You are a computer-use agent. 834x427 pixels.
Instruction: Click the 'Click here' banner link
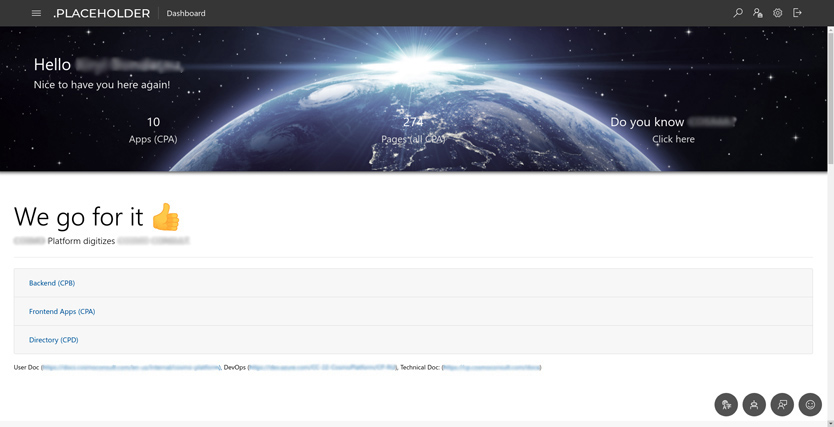[x=673, y=139]
